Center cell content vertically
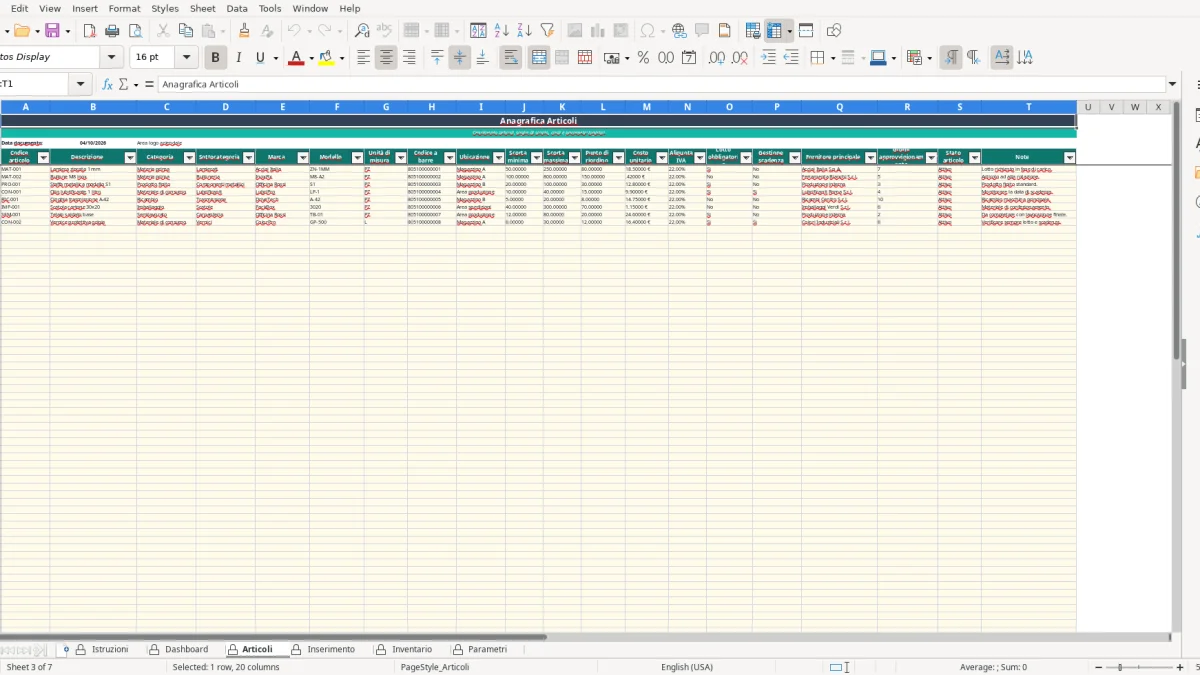This screenshot has width=1200, height=675. click(459, 58)
